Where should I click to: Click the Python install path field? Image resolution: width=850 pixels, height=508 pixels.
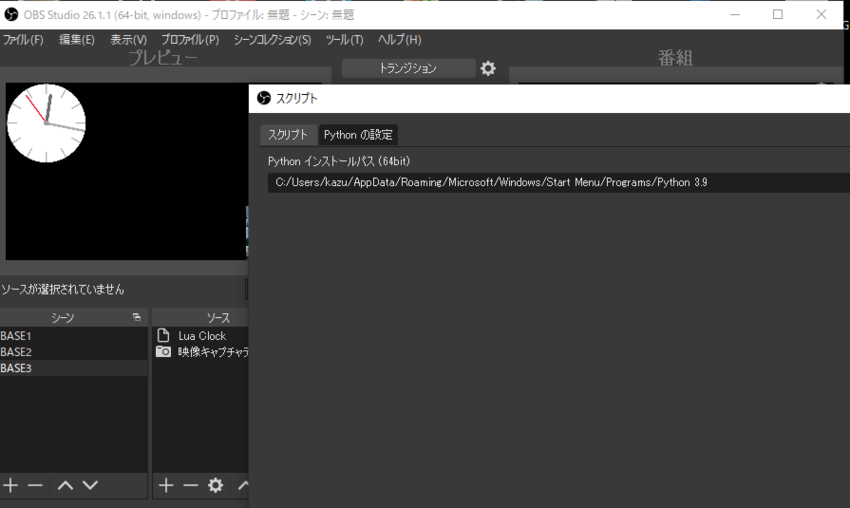(x=558, y=183)
